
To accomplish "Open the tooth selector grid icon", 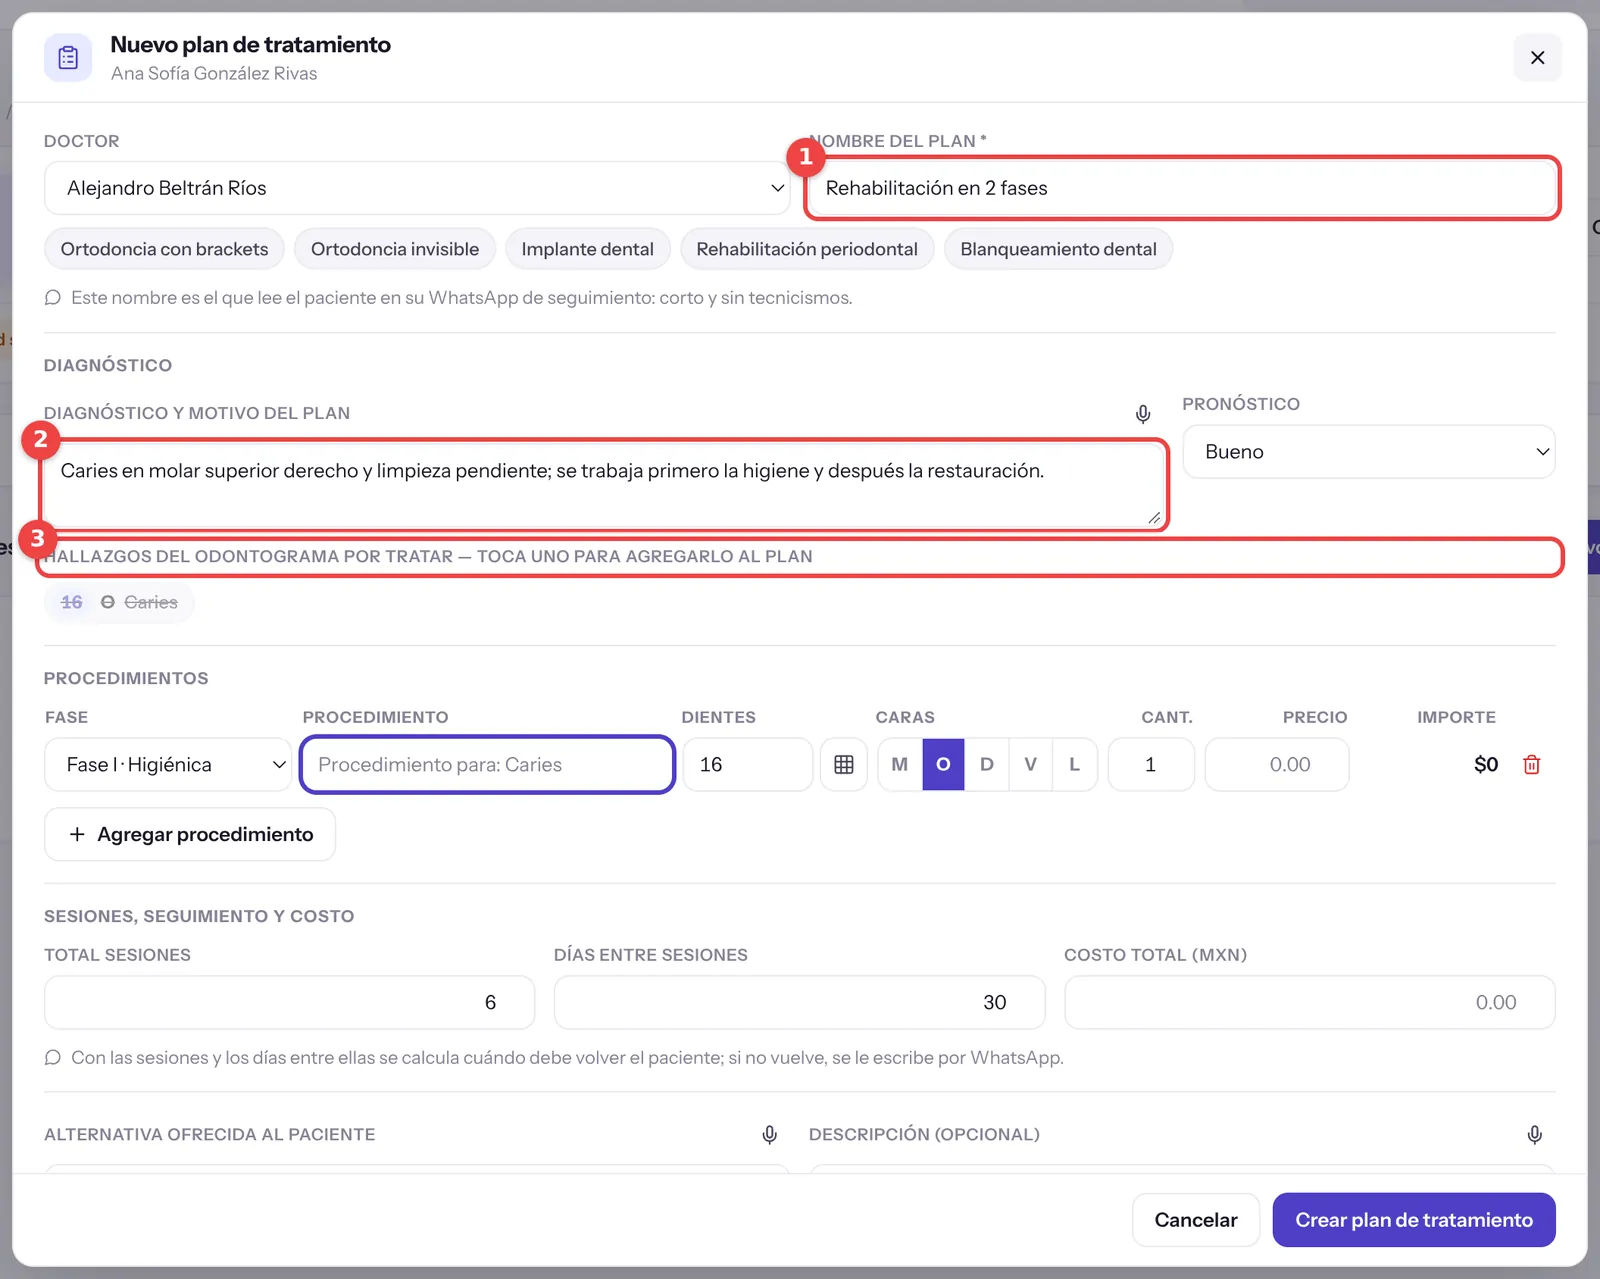I will (844, 765).
